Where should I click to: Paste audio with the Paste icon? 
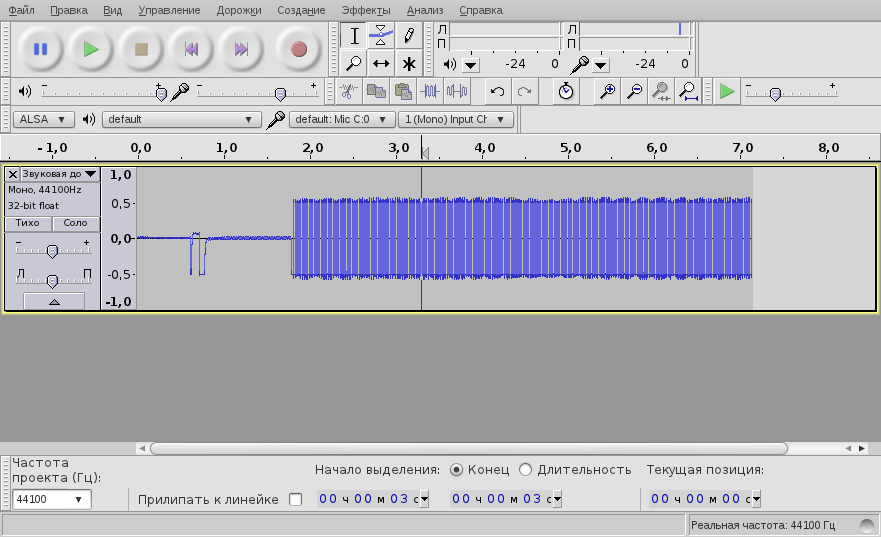pos(403,91)
